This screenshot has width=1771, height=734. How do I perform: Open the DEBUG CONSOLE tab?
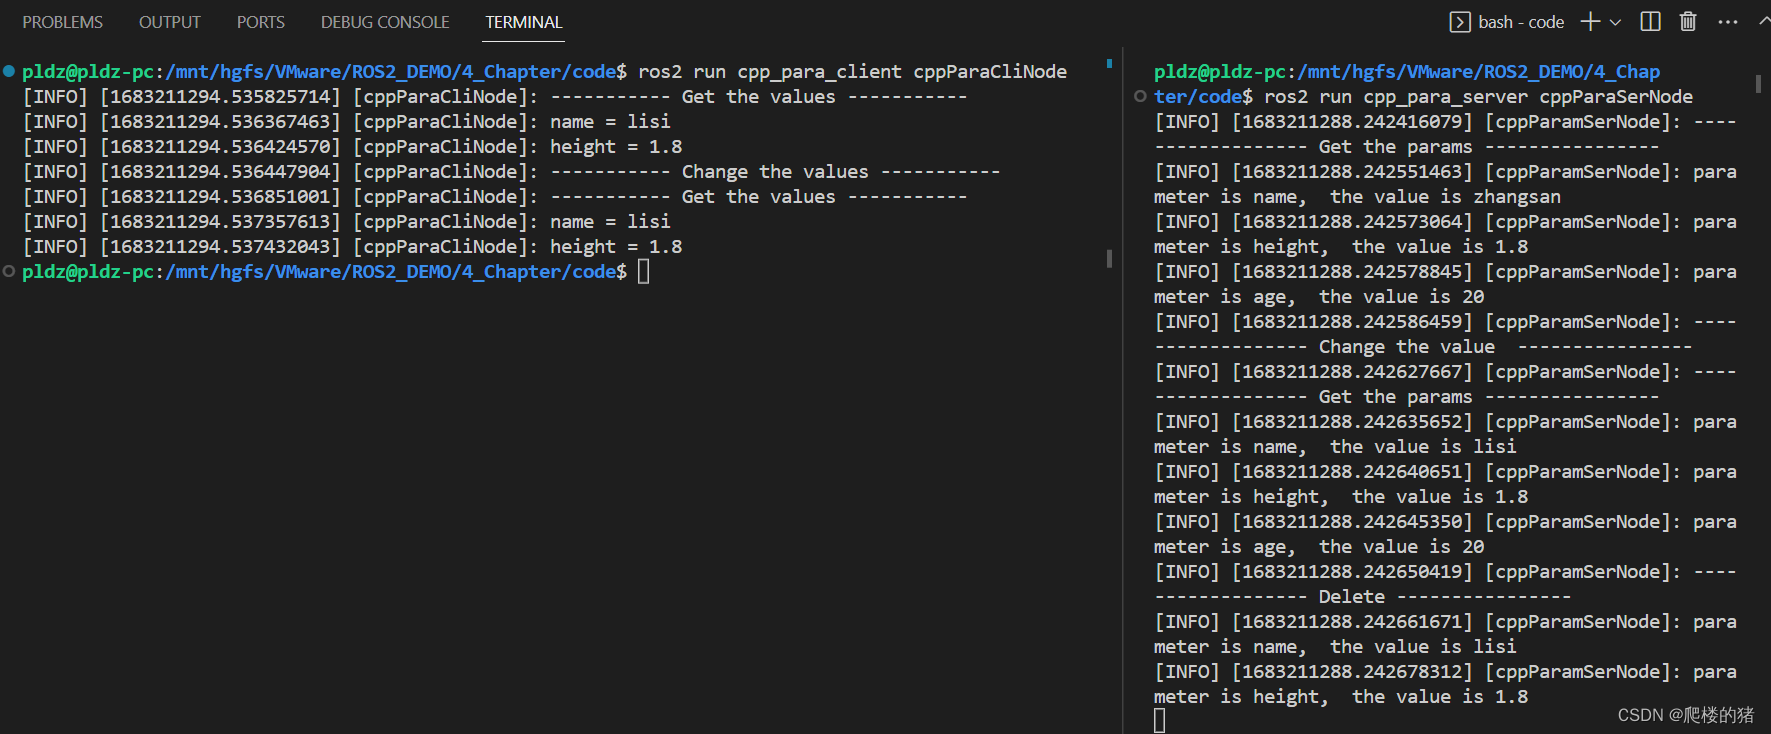385,22
